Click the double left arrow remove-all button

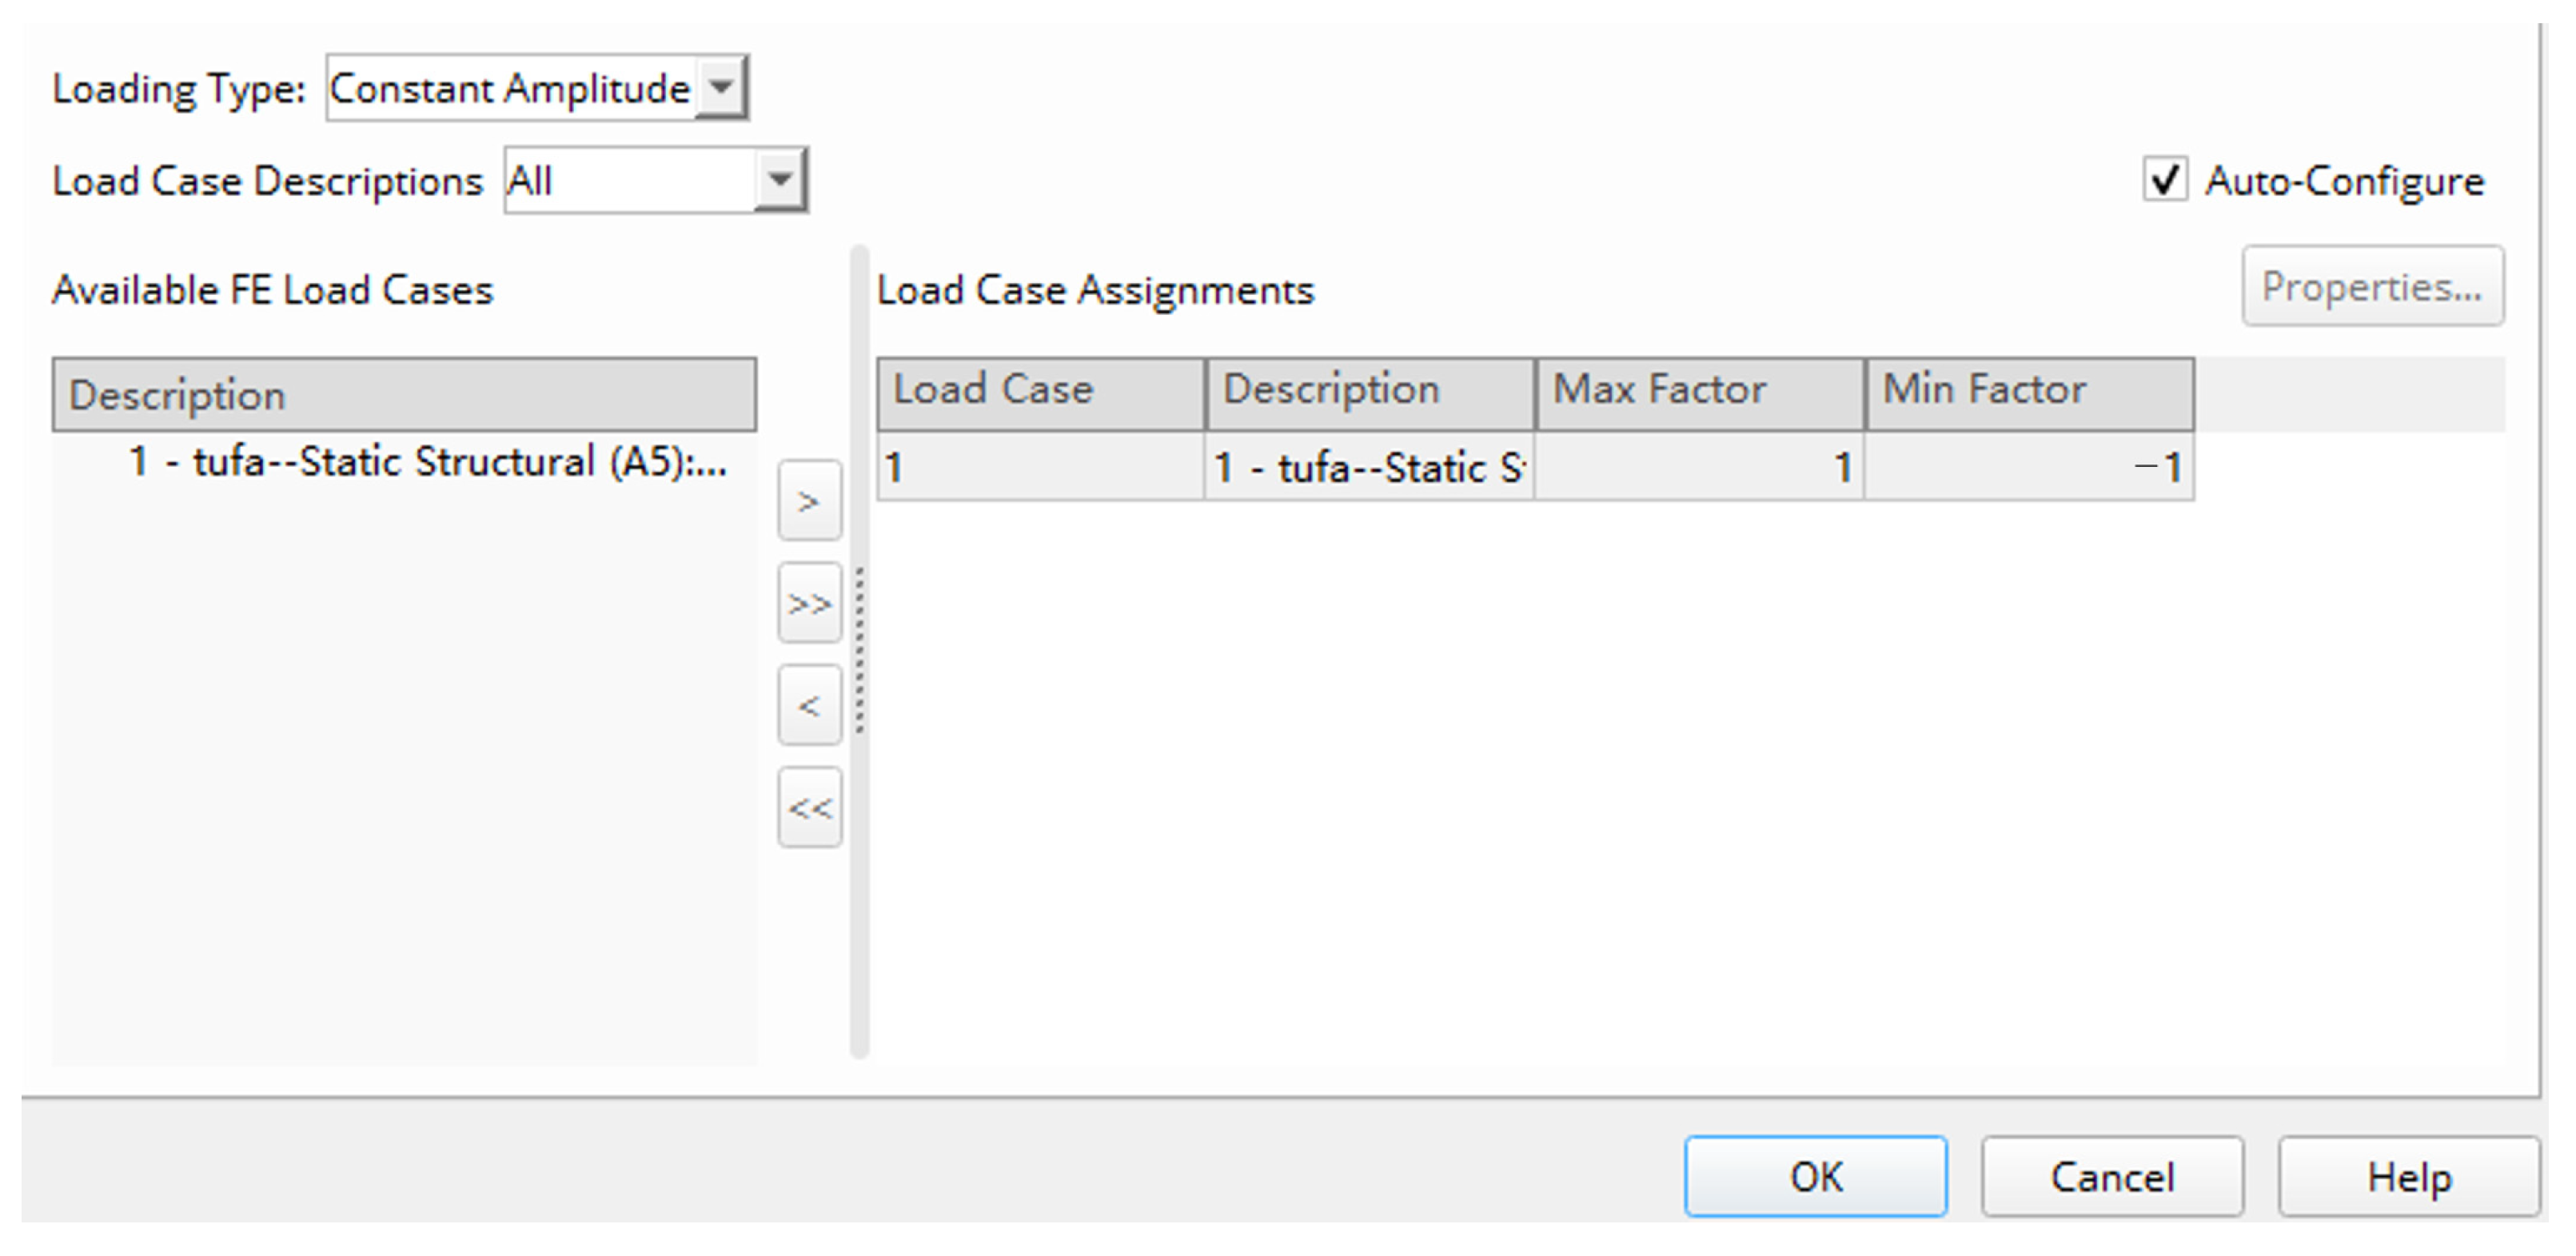[x=809, y=808]
